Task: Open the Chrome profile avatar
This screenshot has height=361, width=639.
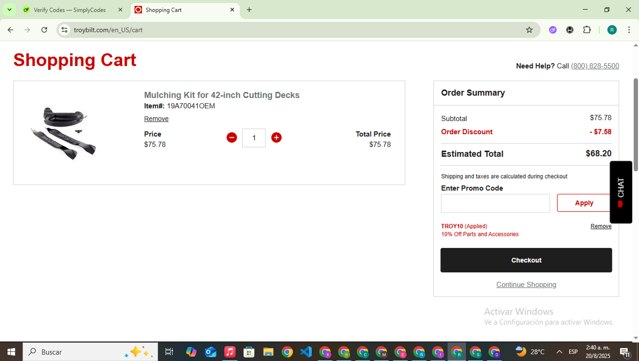Action: [612, 30]
